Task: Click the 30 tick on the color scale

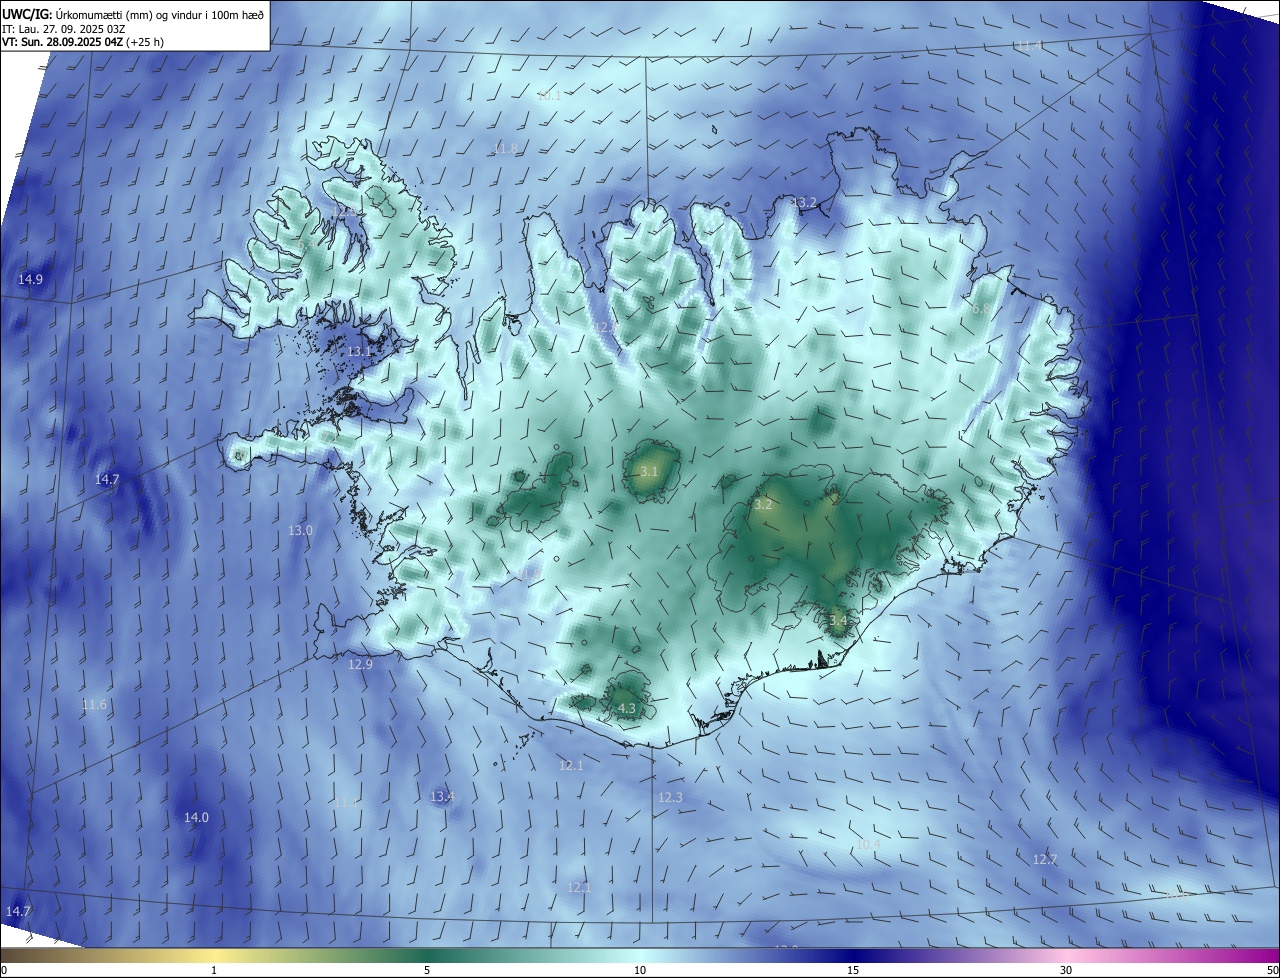Action: click(x=1066, y=970)
